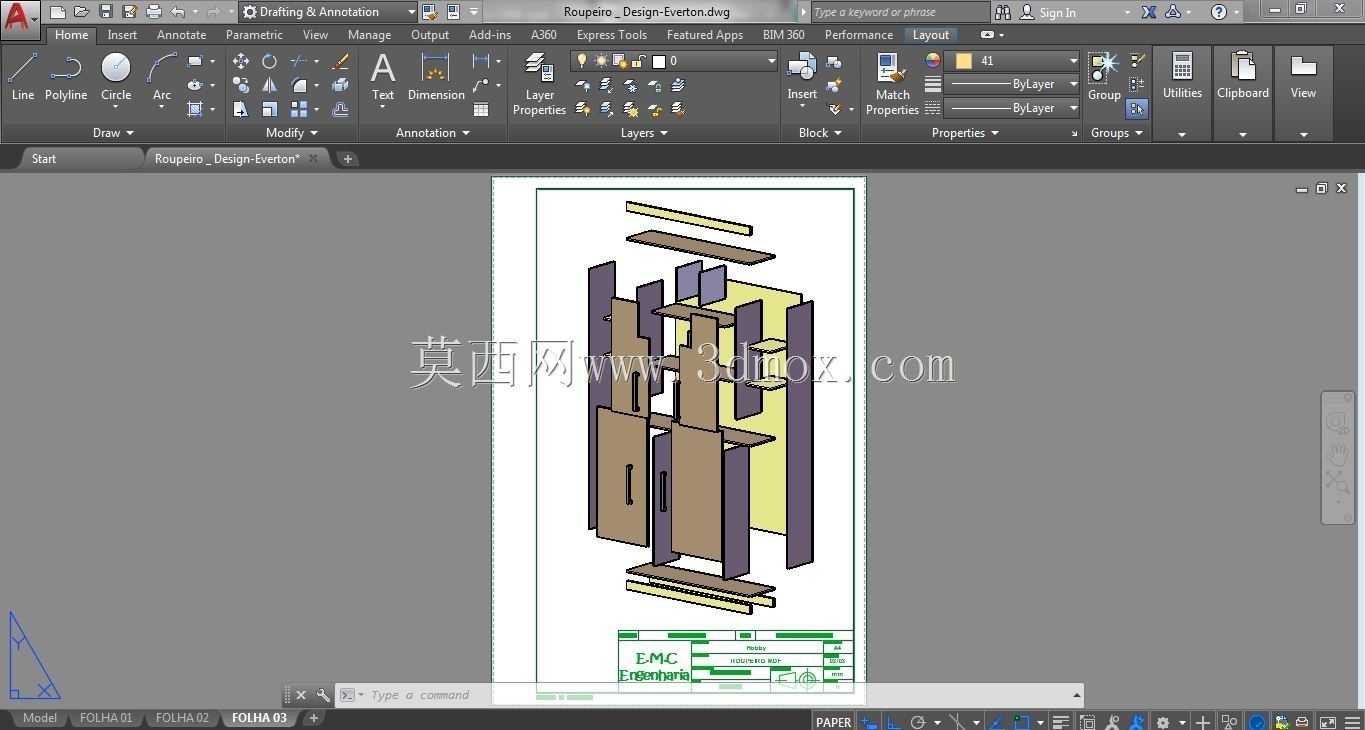Viewport: 1365px width, 730px height.
Task: Toggle lineweight display in status bar
Action: pyautogui.click(x=1061, y=721)
